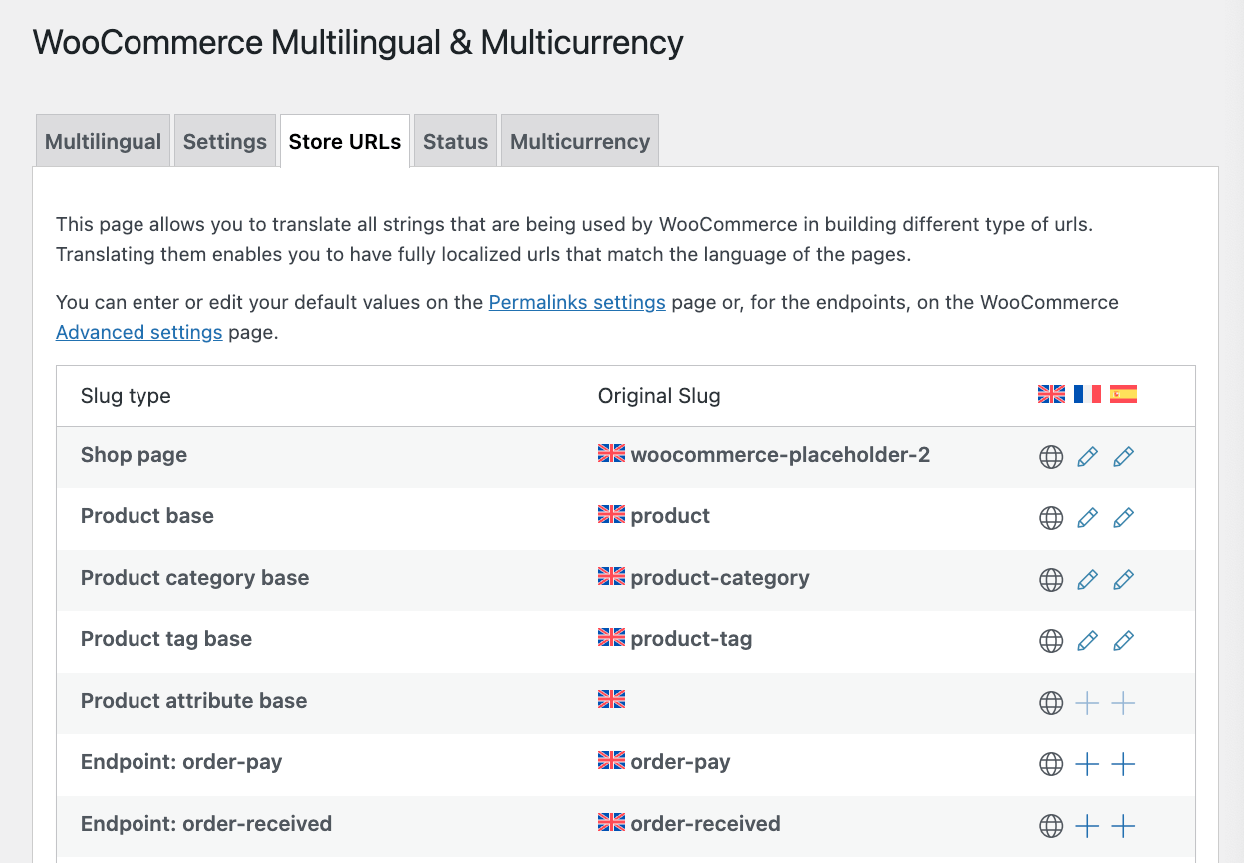Click the Product category base row label
The height and width of the screenshot is (863, 1244).
tap(195, 578)
